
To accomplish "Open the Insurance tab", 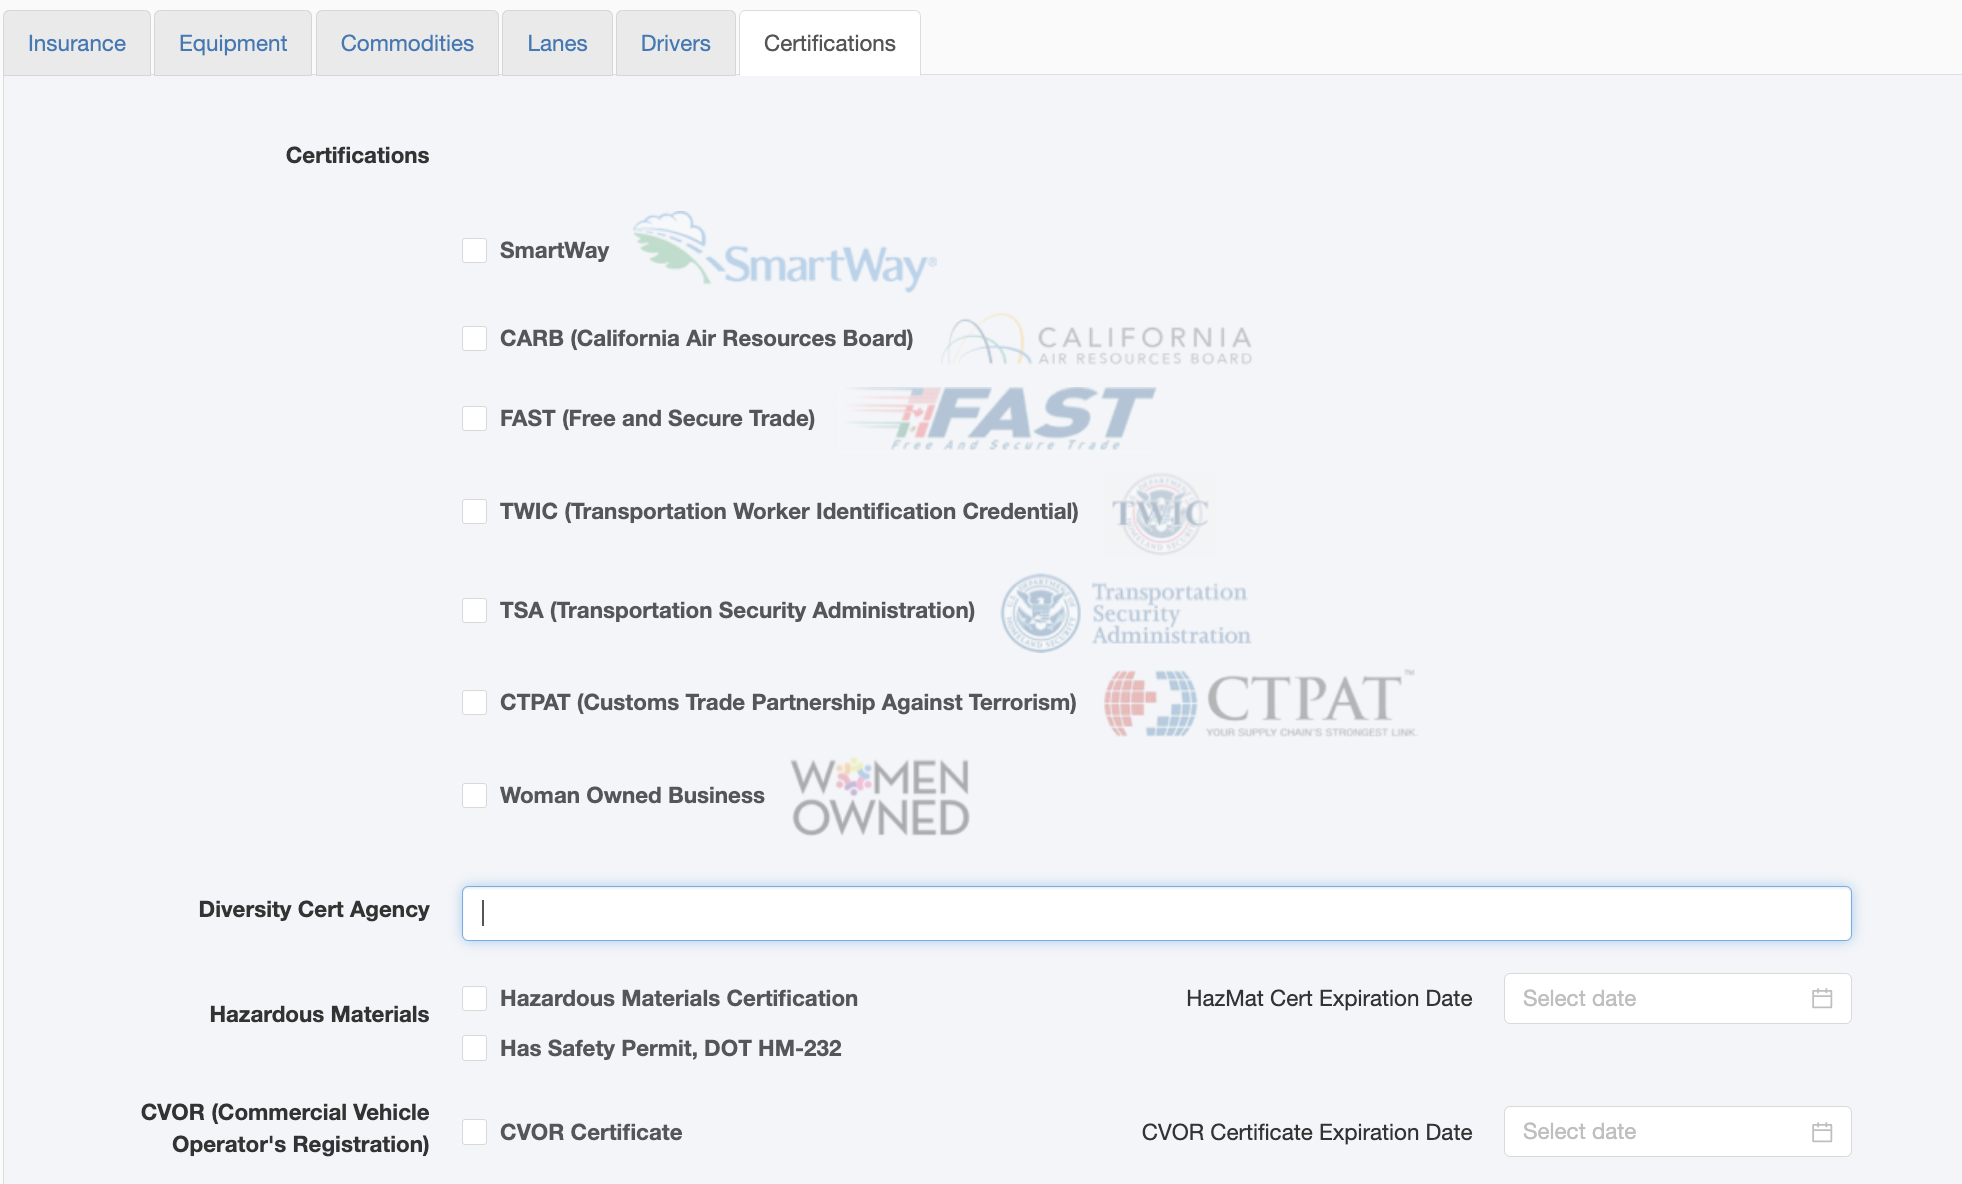I will 77,43.
